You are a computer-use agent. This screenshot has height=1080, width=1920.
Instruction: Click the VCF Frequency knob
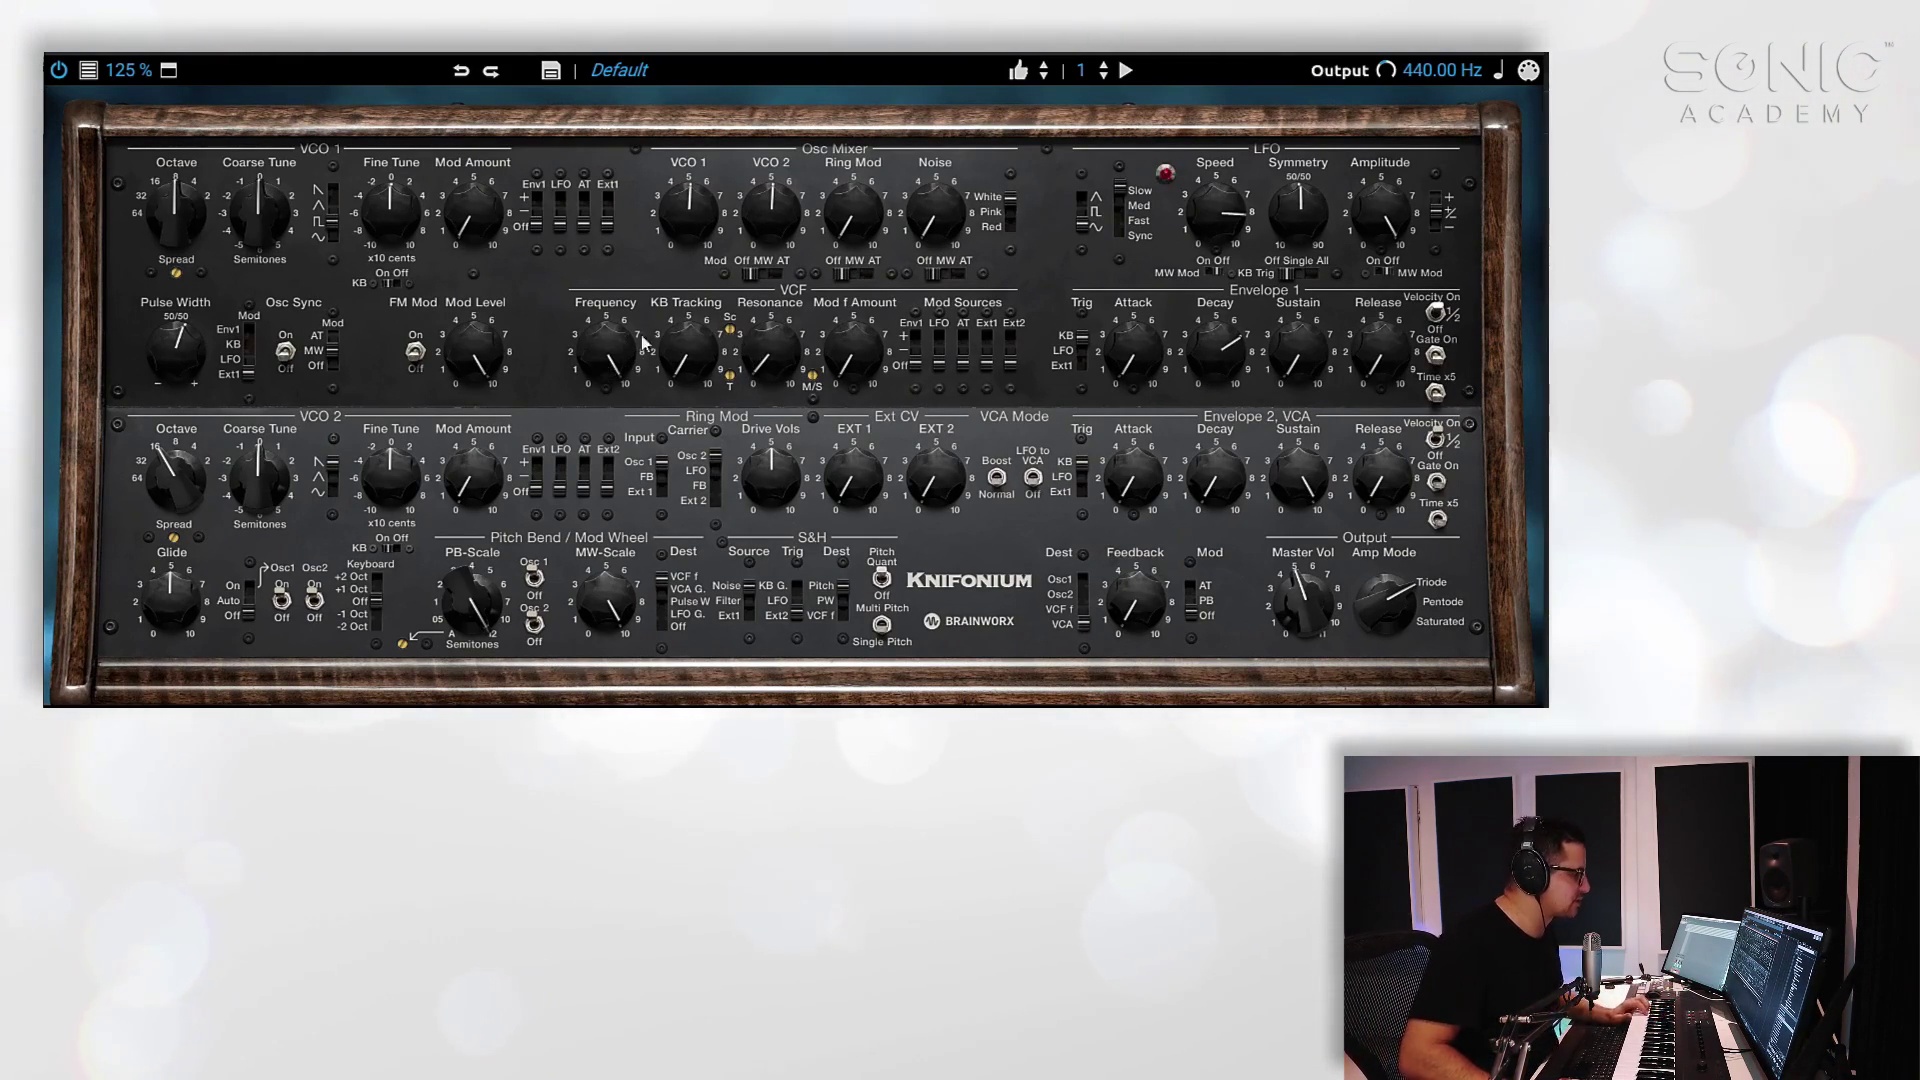(x=606, y=352)
